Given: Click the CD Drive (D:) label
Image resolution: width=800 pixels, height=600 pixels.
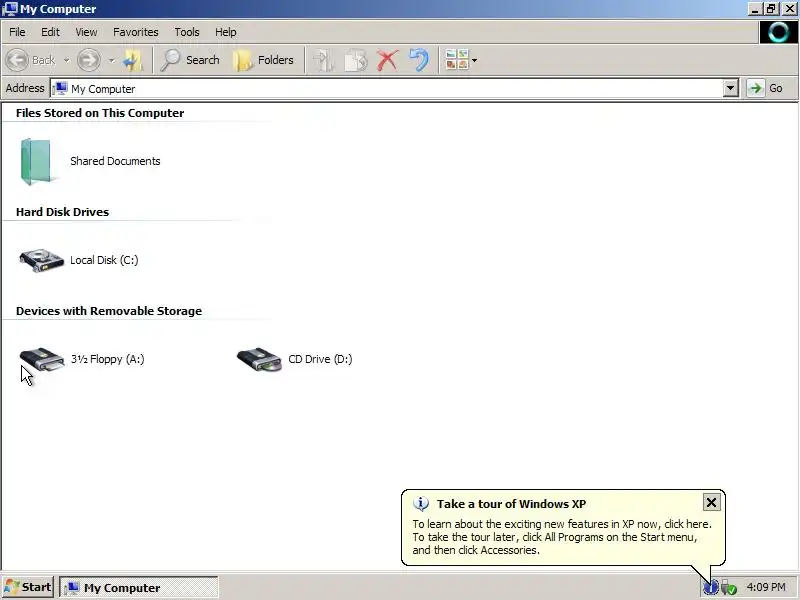Looking at the screenshot, I should (x=320, y=359).
